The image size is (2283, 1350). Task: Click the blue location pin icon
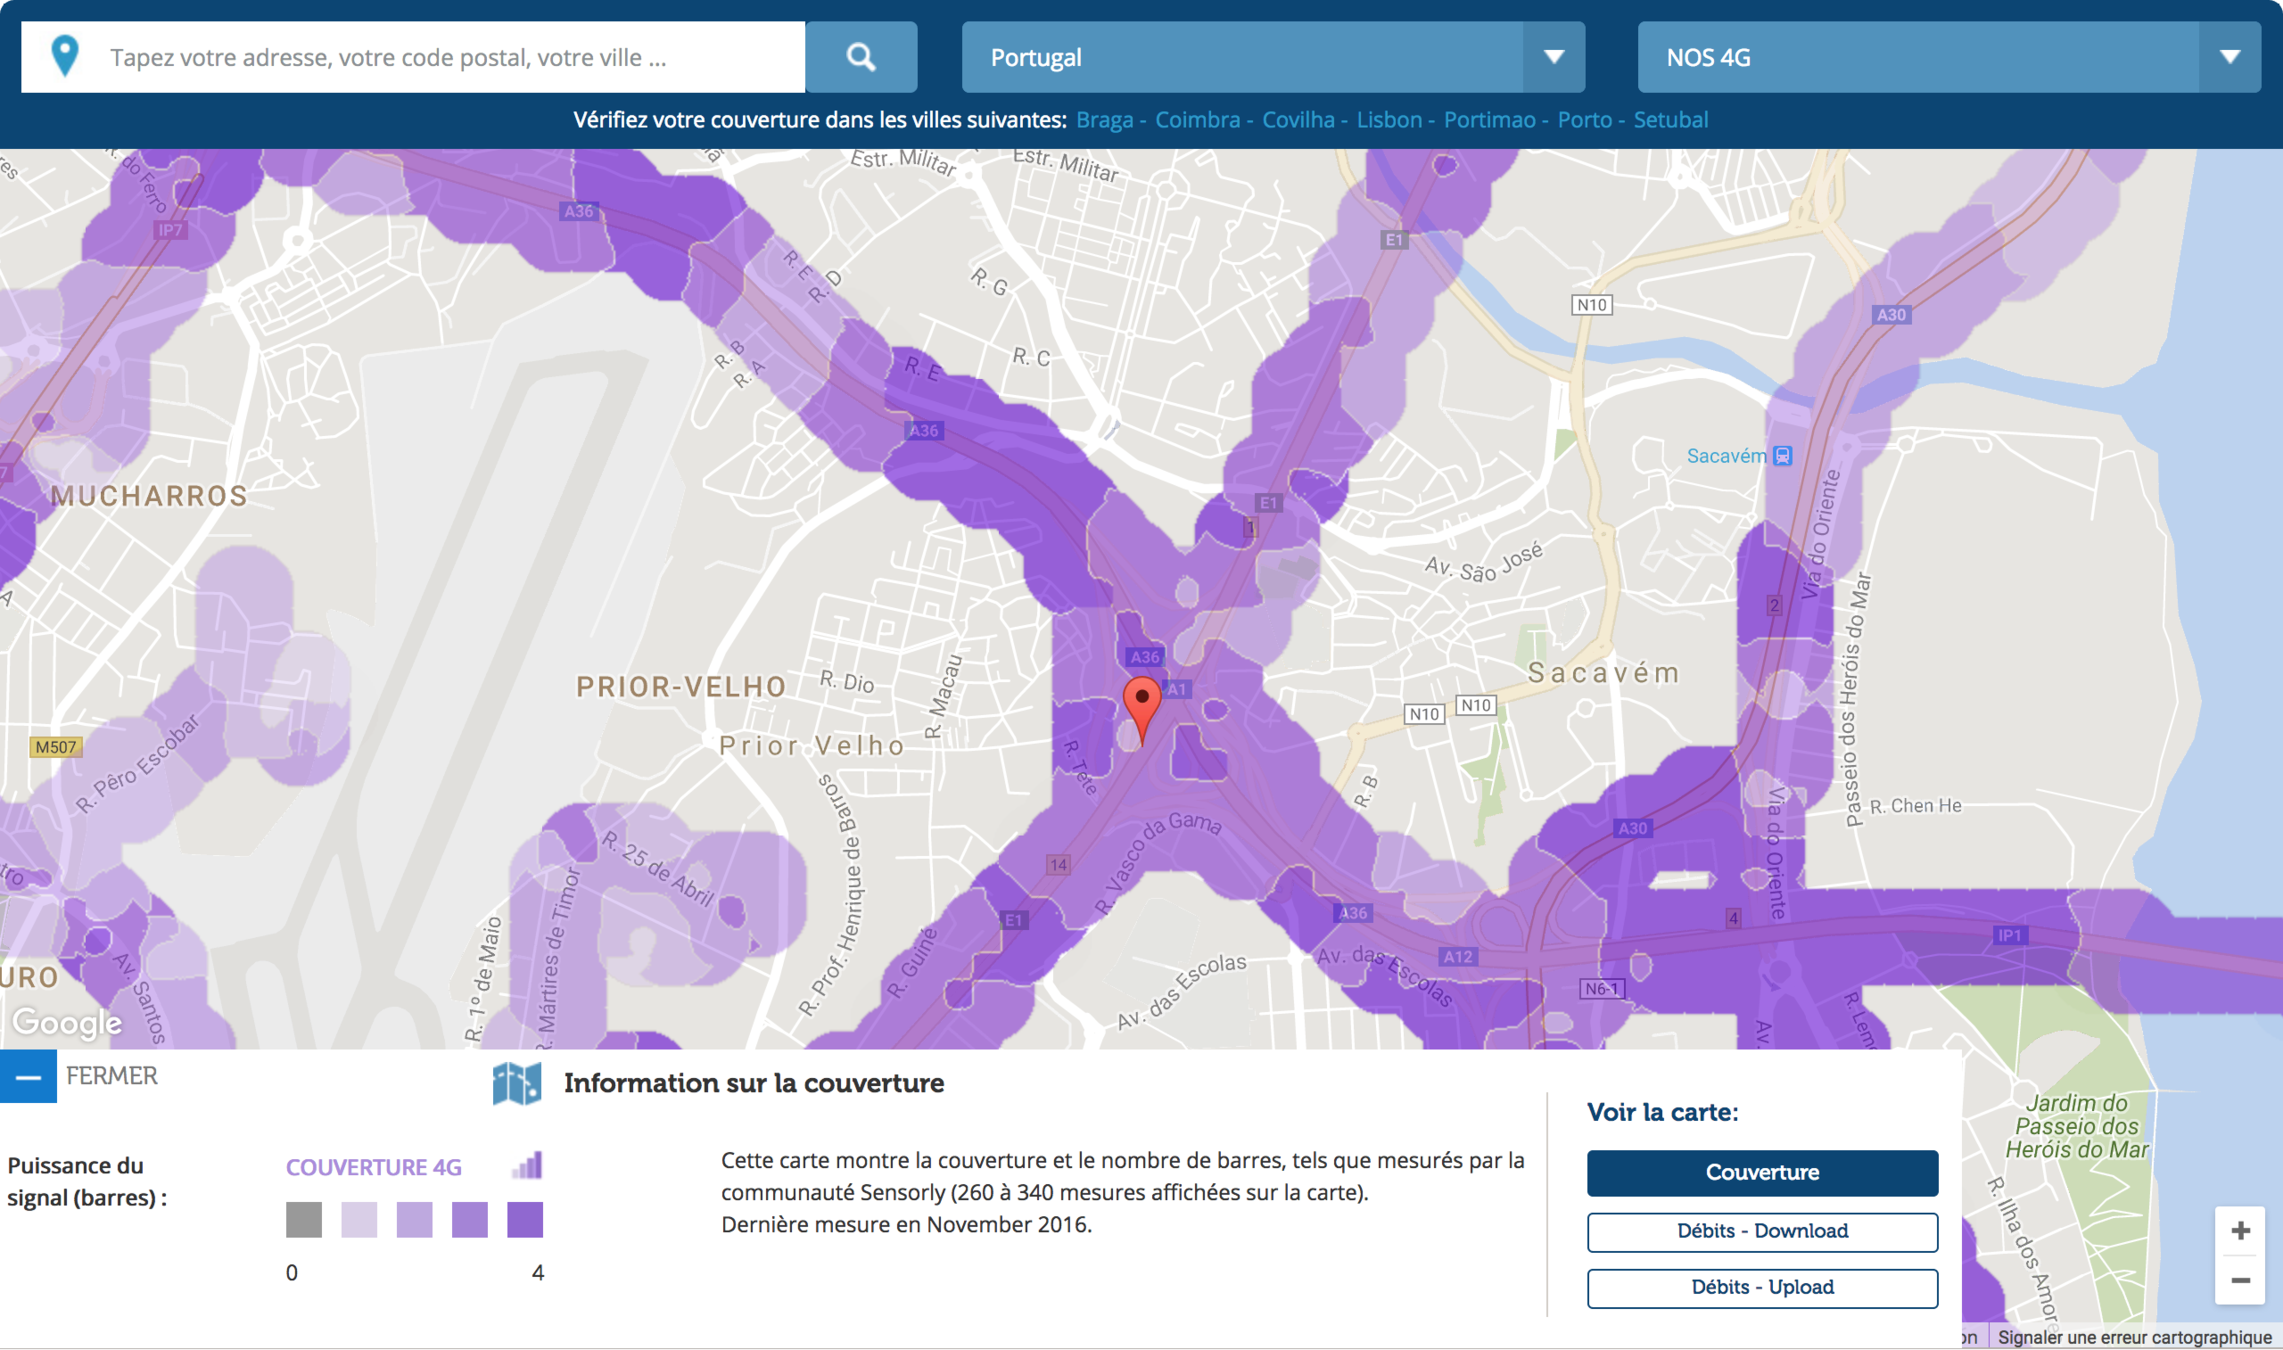click(x=65, y=56)
